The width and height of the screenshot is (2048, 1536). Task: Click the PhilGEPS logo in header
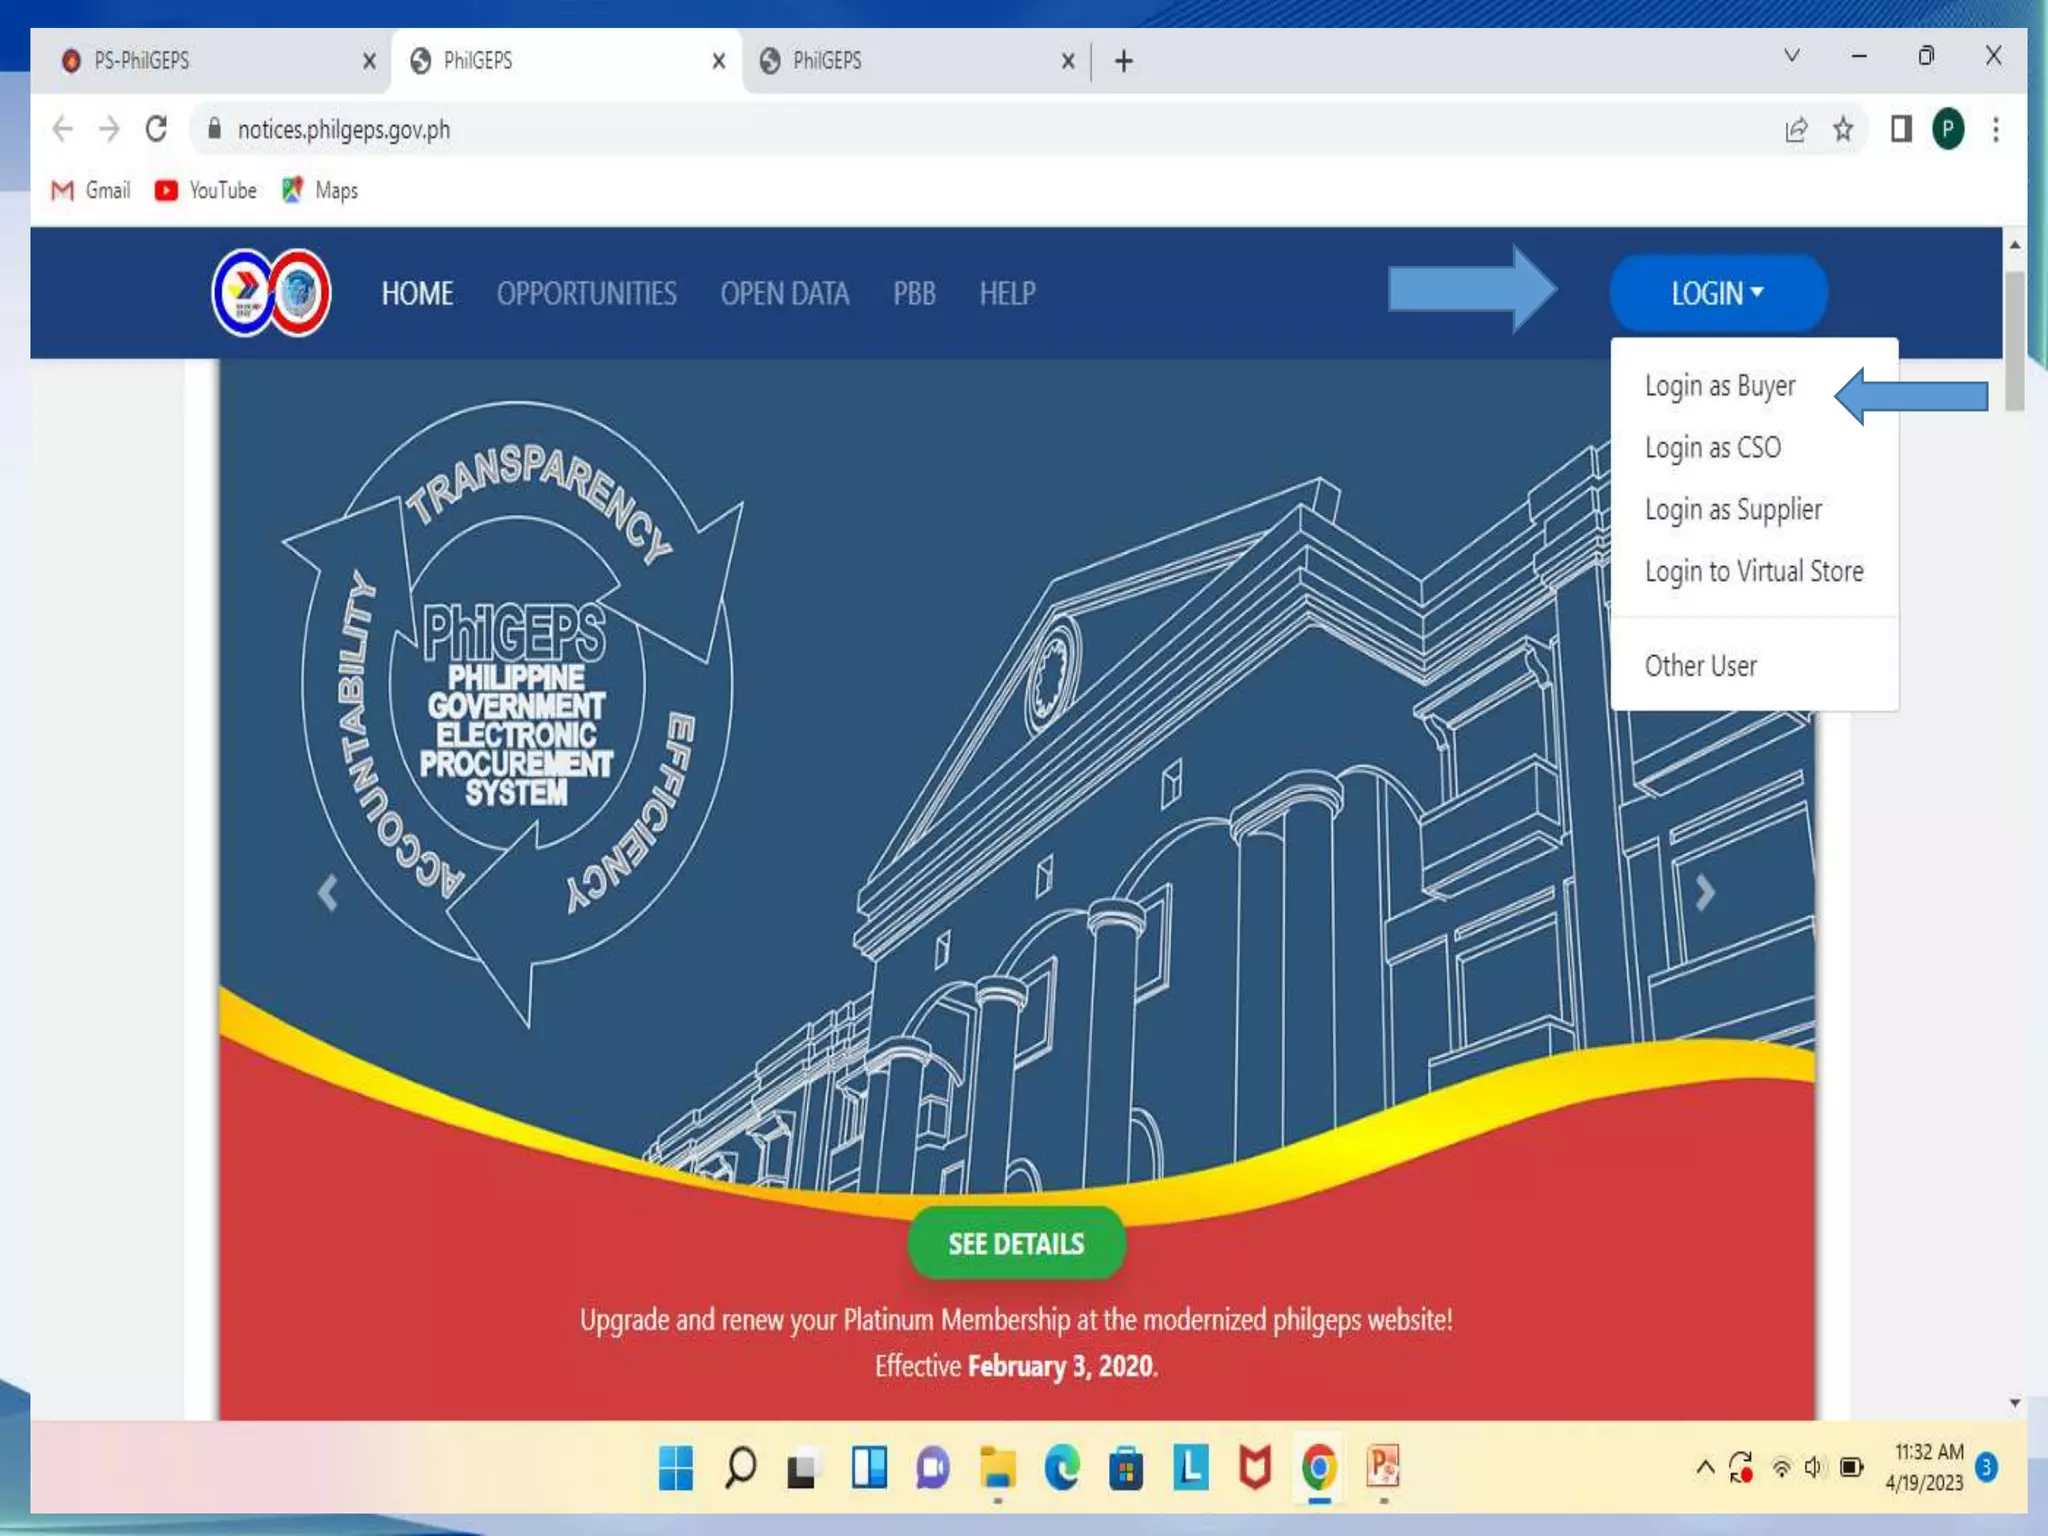[x=271, y=293]
